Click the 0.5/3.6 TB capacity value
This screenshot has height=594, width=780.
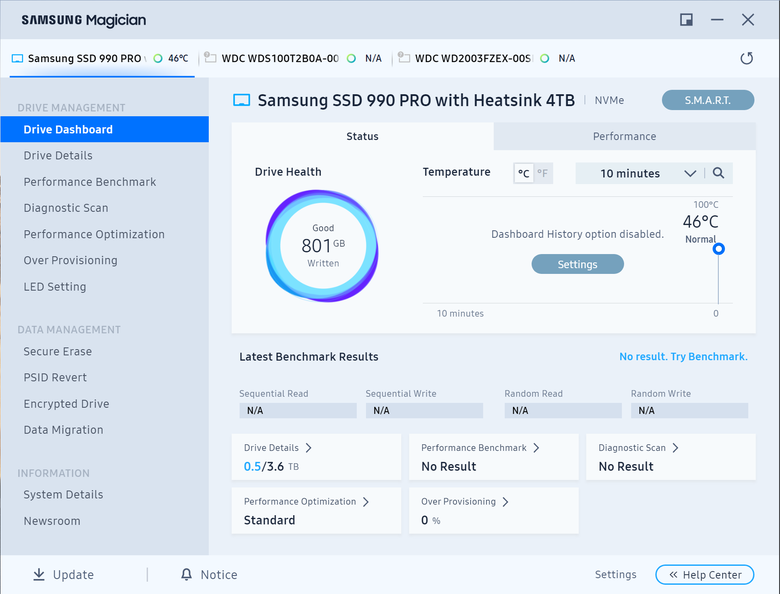click(x=271, y=467)
